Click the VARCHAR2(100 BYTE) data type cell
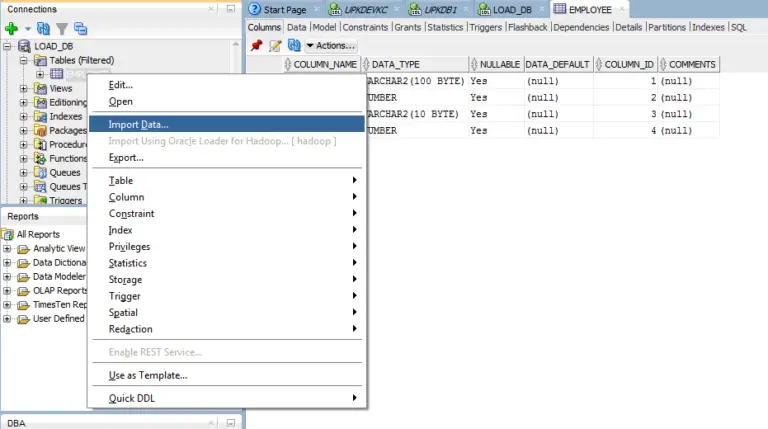This screenshot has width=768, height=429. [414, 81]
